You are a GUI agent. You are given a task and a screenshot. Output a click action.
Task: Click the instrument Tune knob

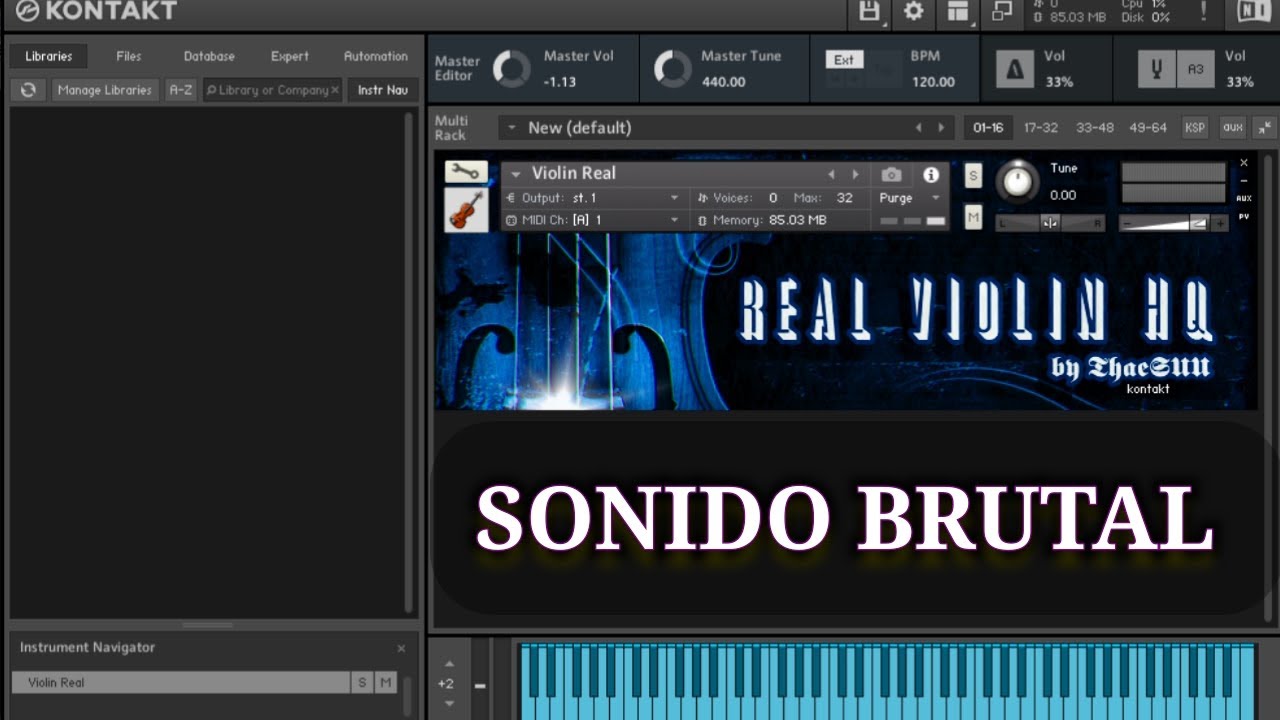[1018, 180]
